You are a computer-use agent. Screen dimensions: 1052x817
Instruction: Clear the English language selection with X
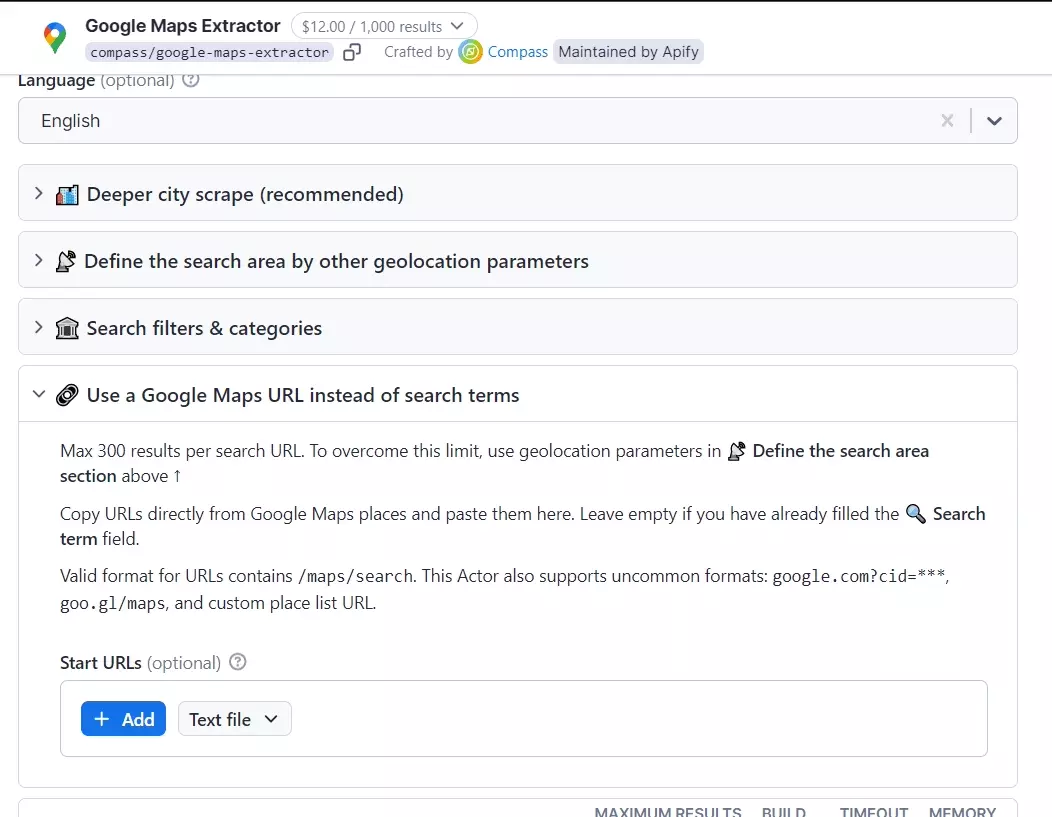click(x=947, y=120)
